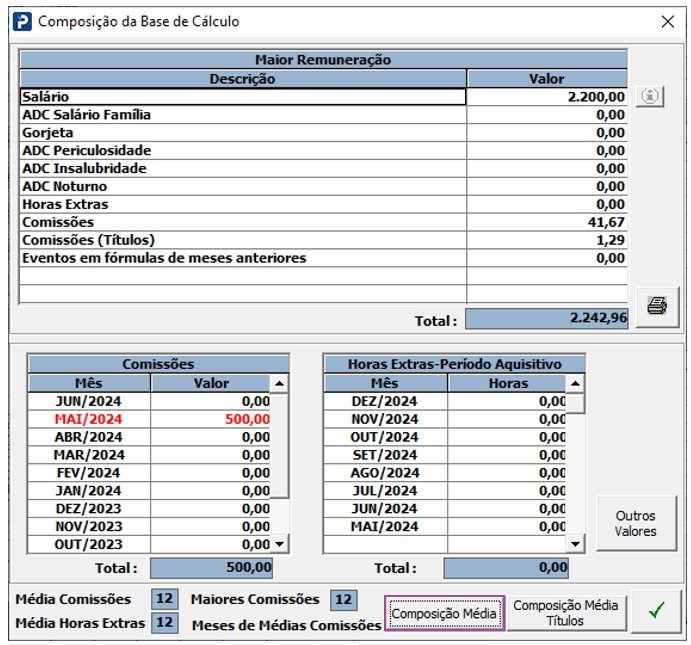Open Composição Média Títulos
This screenshot has width=691, height=645.
566,612
